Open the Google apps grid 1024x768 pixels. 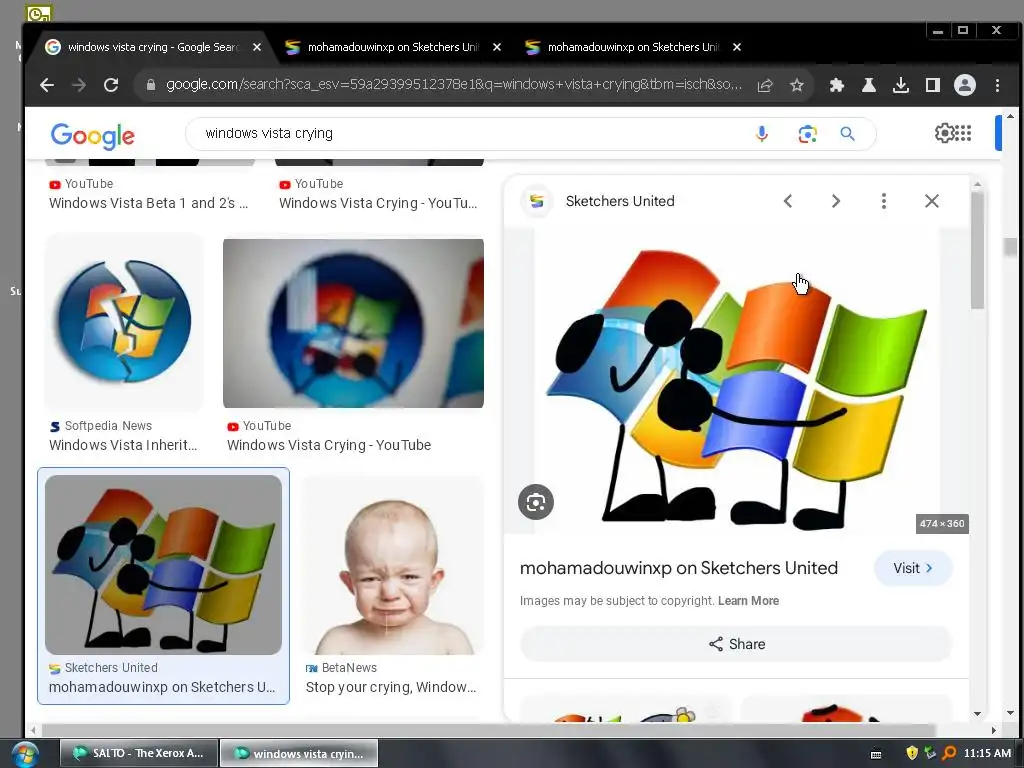(963, 133)
